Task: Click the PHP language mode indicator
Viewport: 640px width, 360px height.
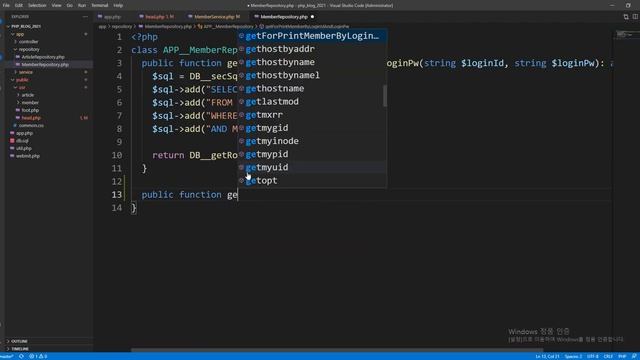Action: pyautogui.click(x=622, y=356)
